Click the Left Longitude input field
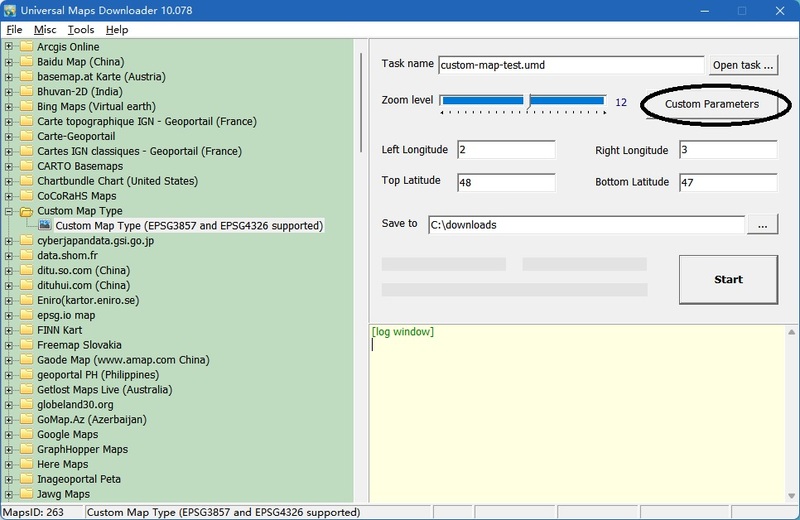800x520 pixels. (x=506, y=150)
